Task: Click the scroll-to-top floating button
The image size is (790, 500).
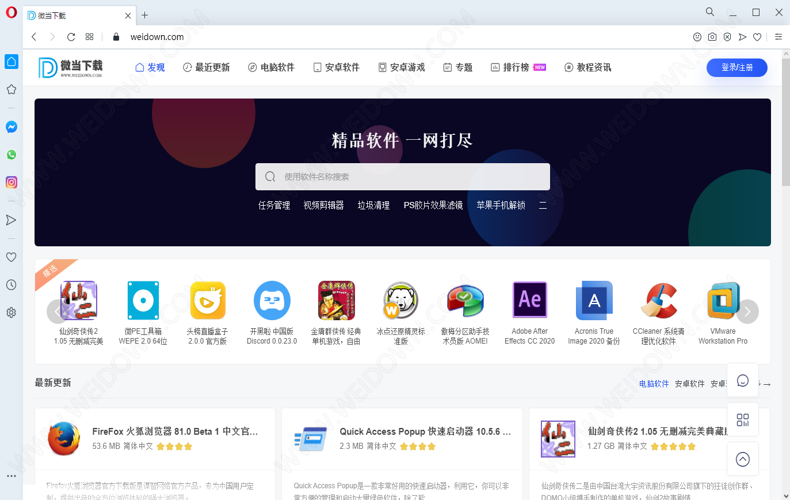Action: (x=742, y=459)
